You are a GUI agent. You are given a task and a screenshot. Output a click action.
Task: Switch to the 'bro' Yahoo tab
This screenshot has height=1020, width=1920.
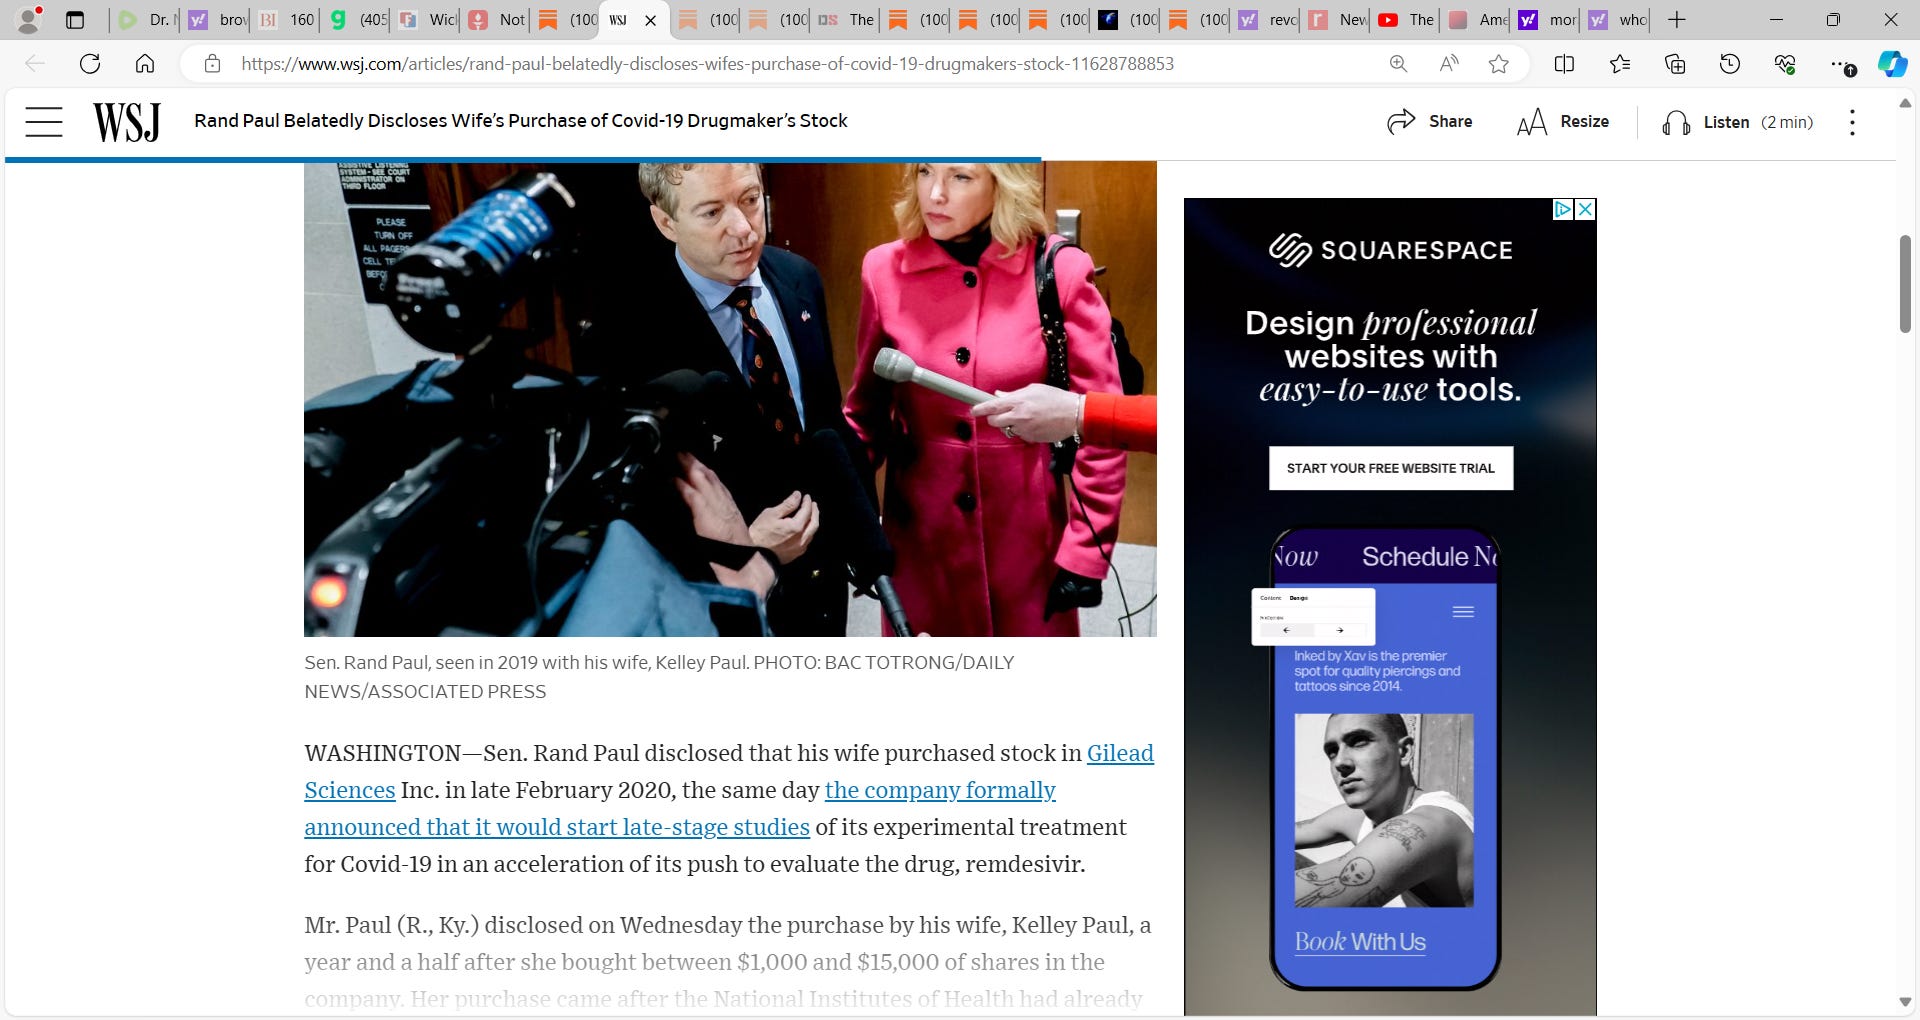click(x=216, y=19)
